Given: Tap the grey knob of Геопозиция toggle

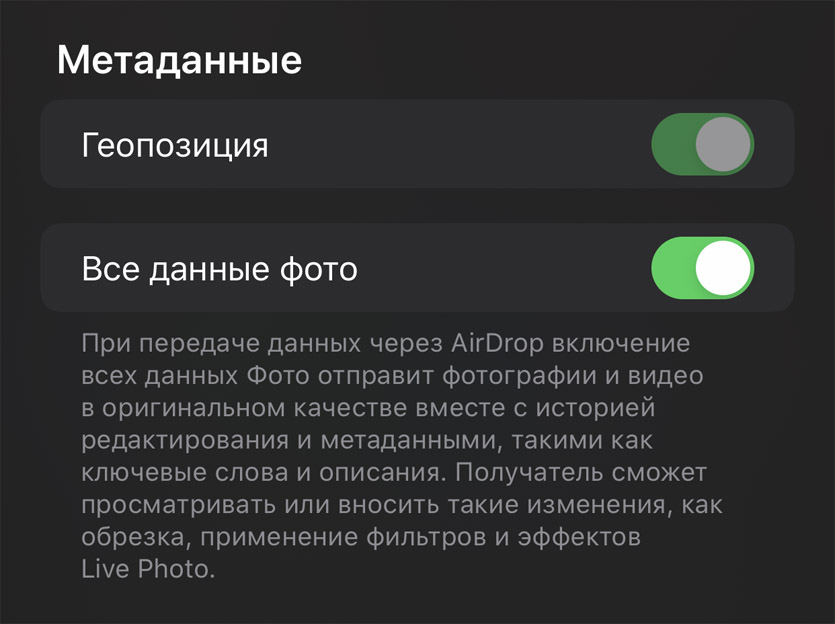Looking at the screenshot, I should [x=723, y=144].
